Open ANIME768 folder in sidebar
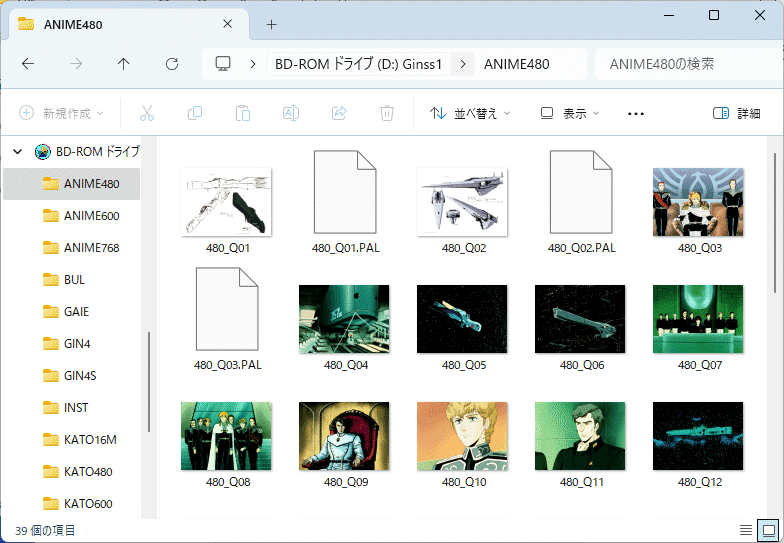This screenshot has width=784, height=543. tap(72, 248)
